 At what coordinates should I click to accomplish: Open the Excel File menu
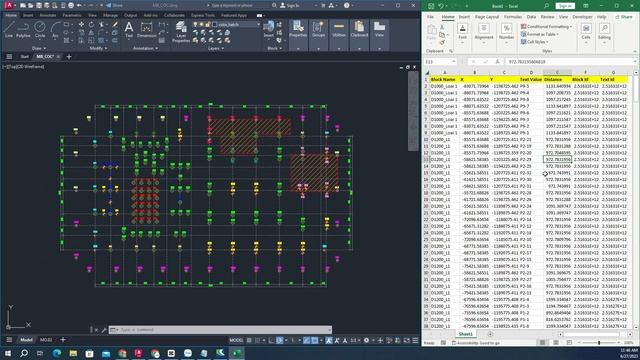click(x=431, y=17)
